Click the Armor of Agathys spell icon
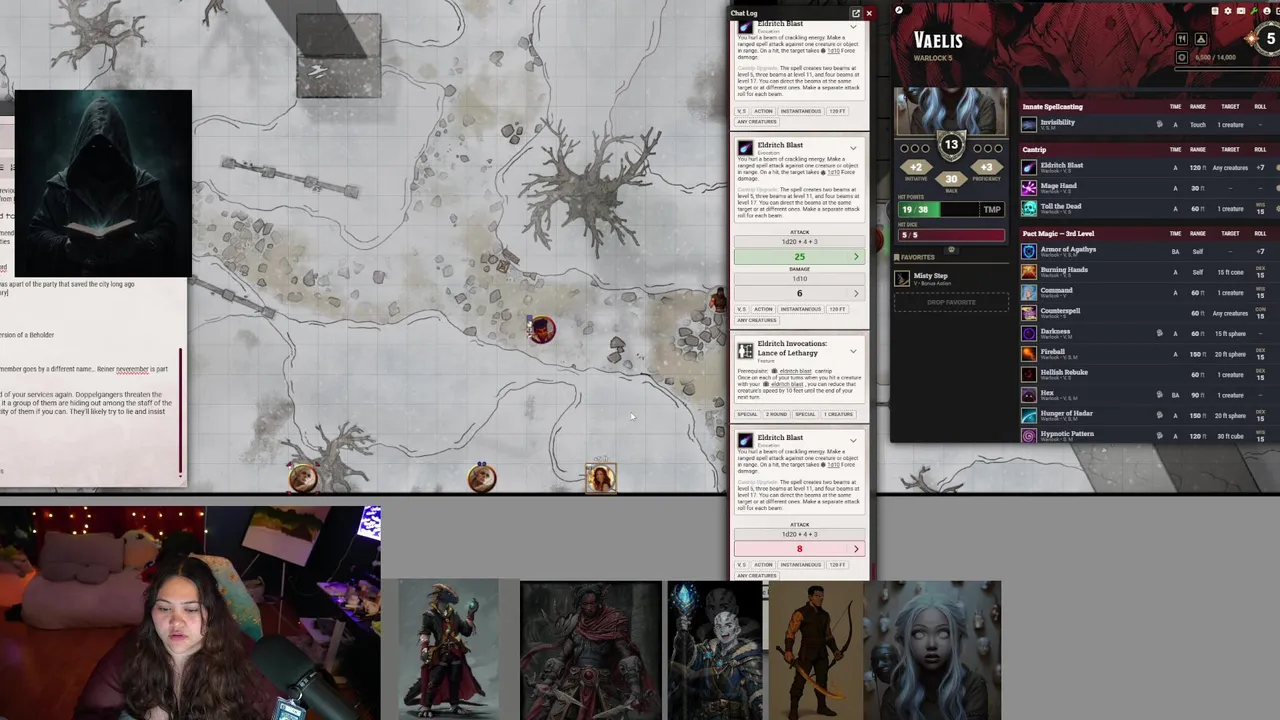The image size is (1280, 720). pos(1029,251)
